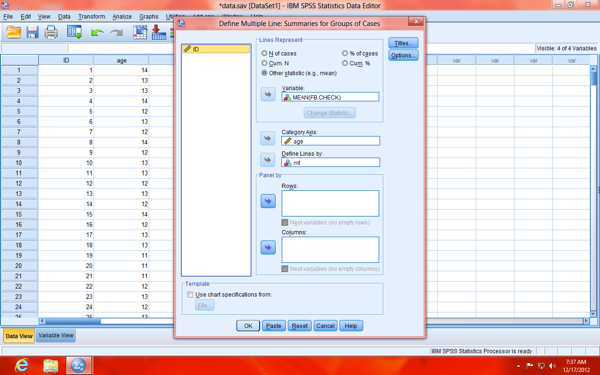Viewport: 600px width, 375px height.
Task: Select ID in the variable list
Action: click(216, 49)
